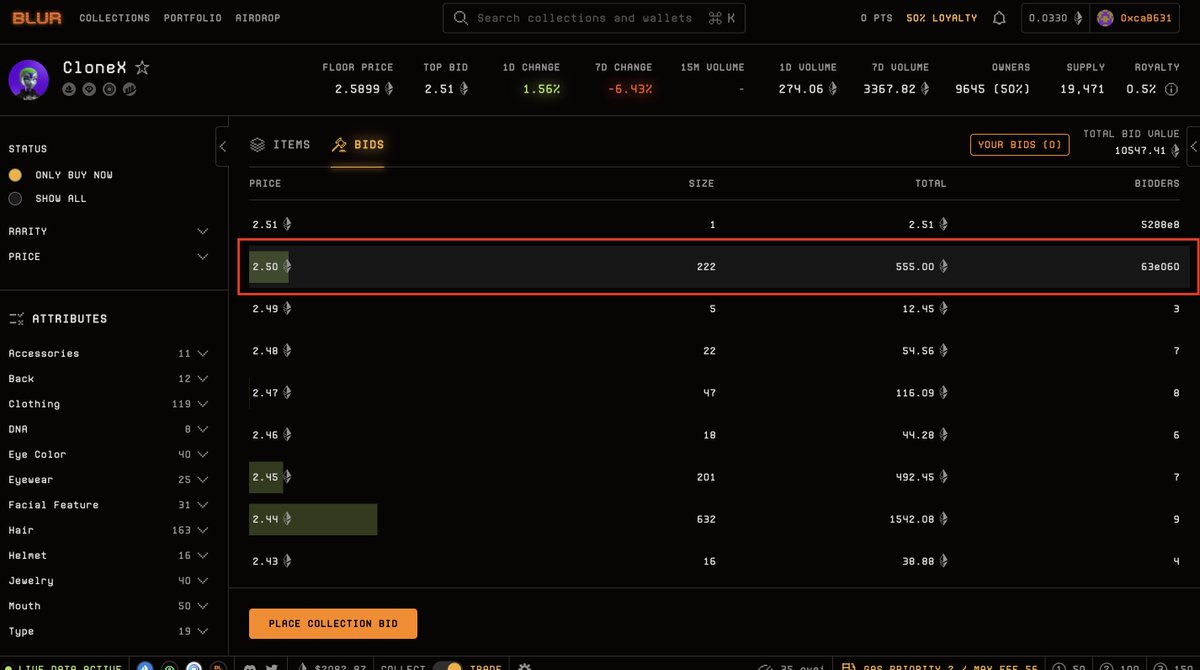The image size is (1200, 670).
Task: Open YOUR BIDS (0) button
Action: point(1019,144)
